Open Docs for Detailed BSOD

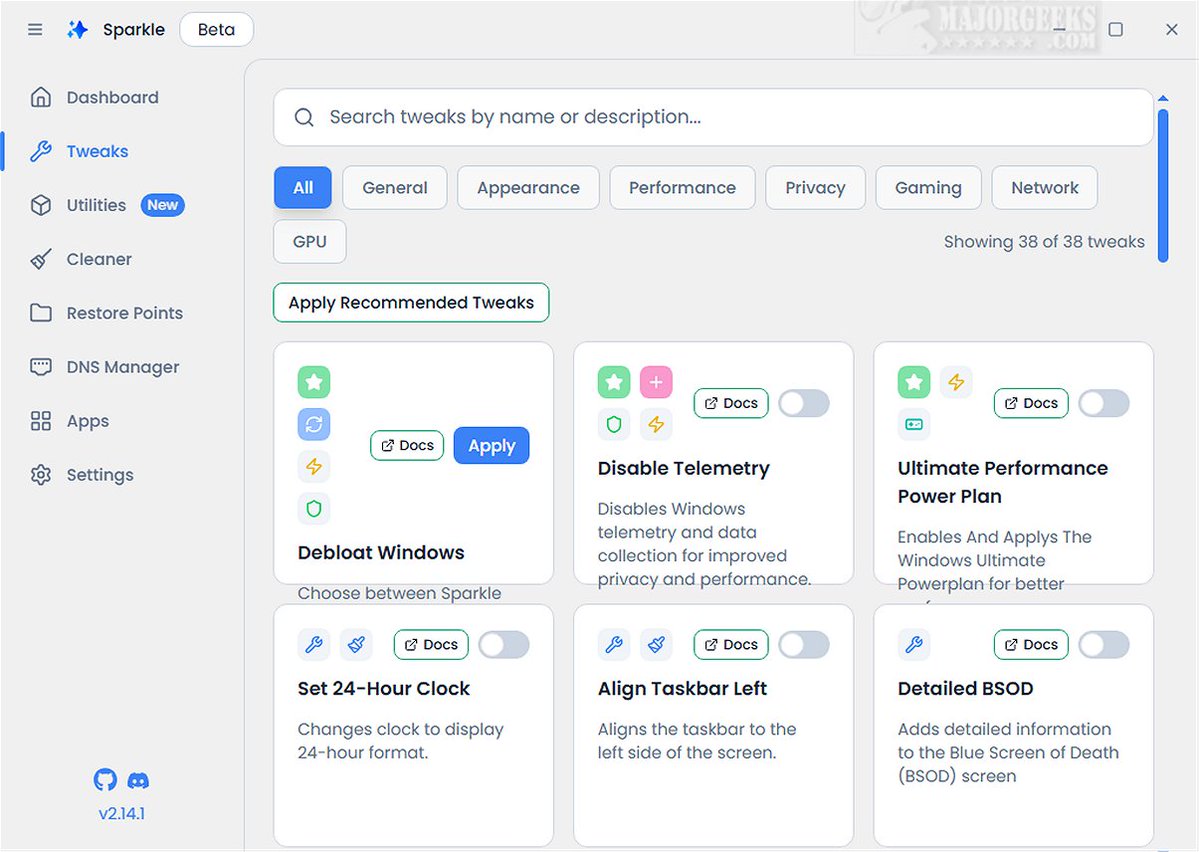click(x=1032, y=645)
